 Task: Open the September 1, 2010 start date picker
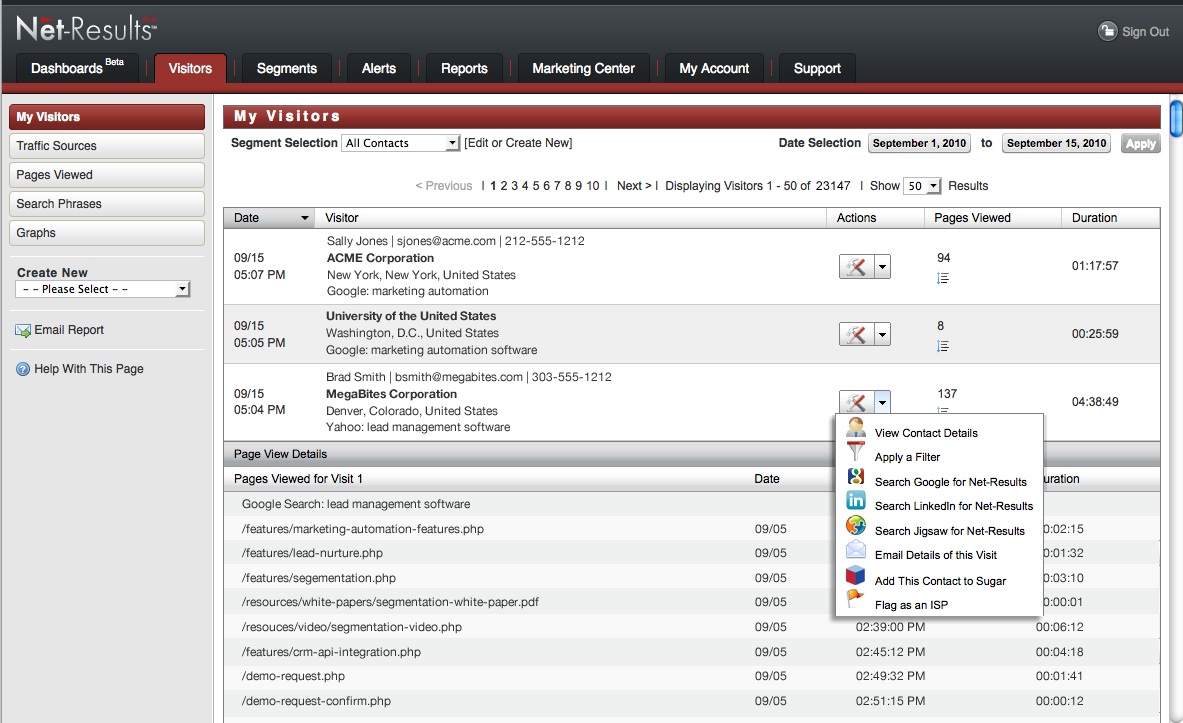(919, 143)
